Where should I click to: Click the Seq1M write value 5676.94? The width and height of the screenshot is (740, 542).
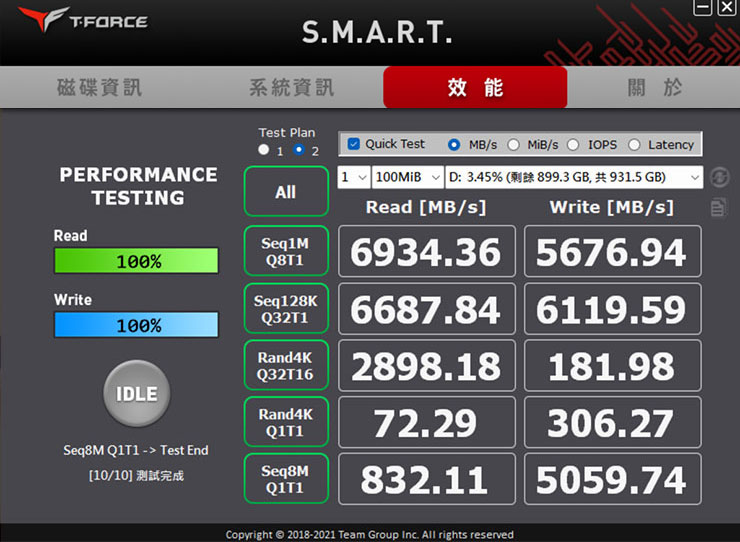pyautogui.click(x=613, y=252)
